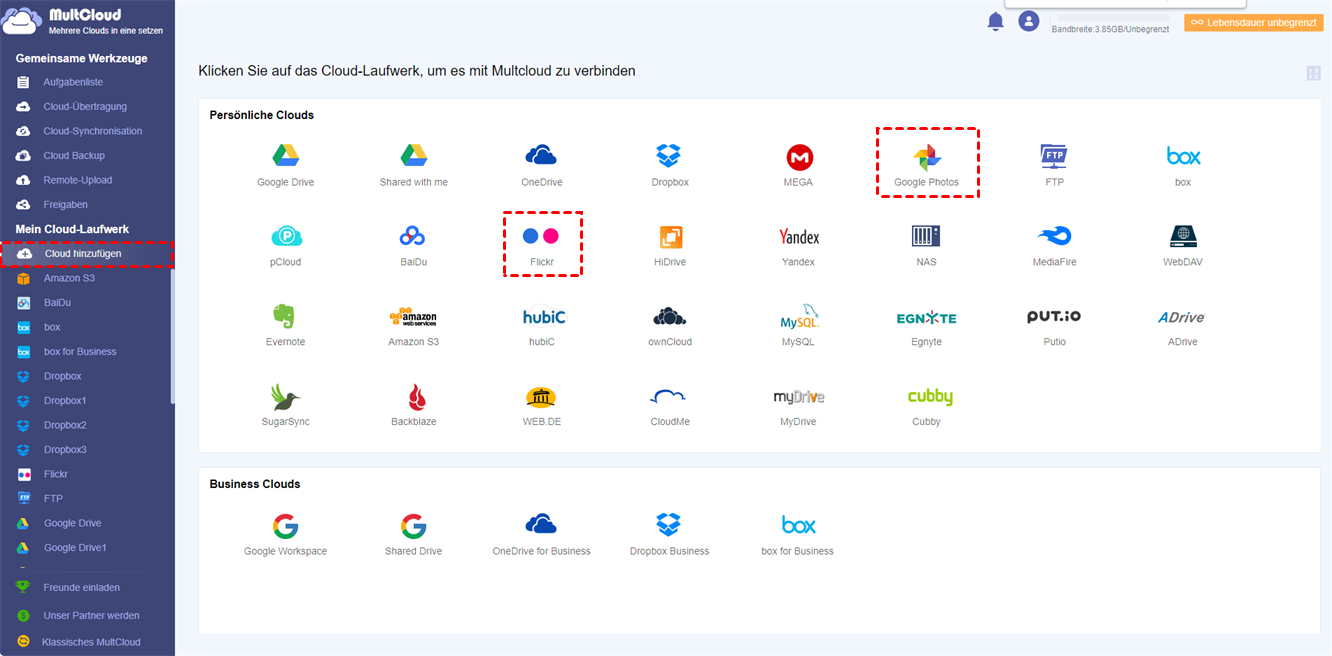Image resolution: width=1332 pixels, height=656 pixels.
Task: Select the Backblaze icon
Action: (x=416, y=397)
